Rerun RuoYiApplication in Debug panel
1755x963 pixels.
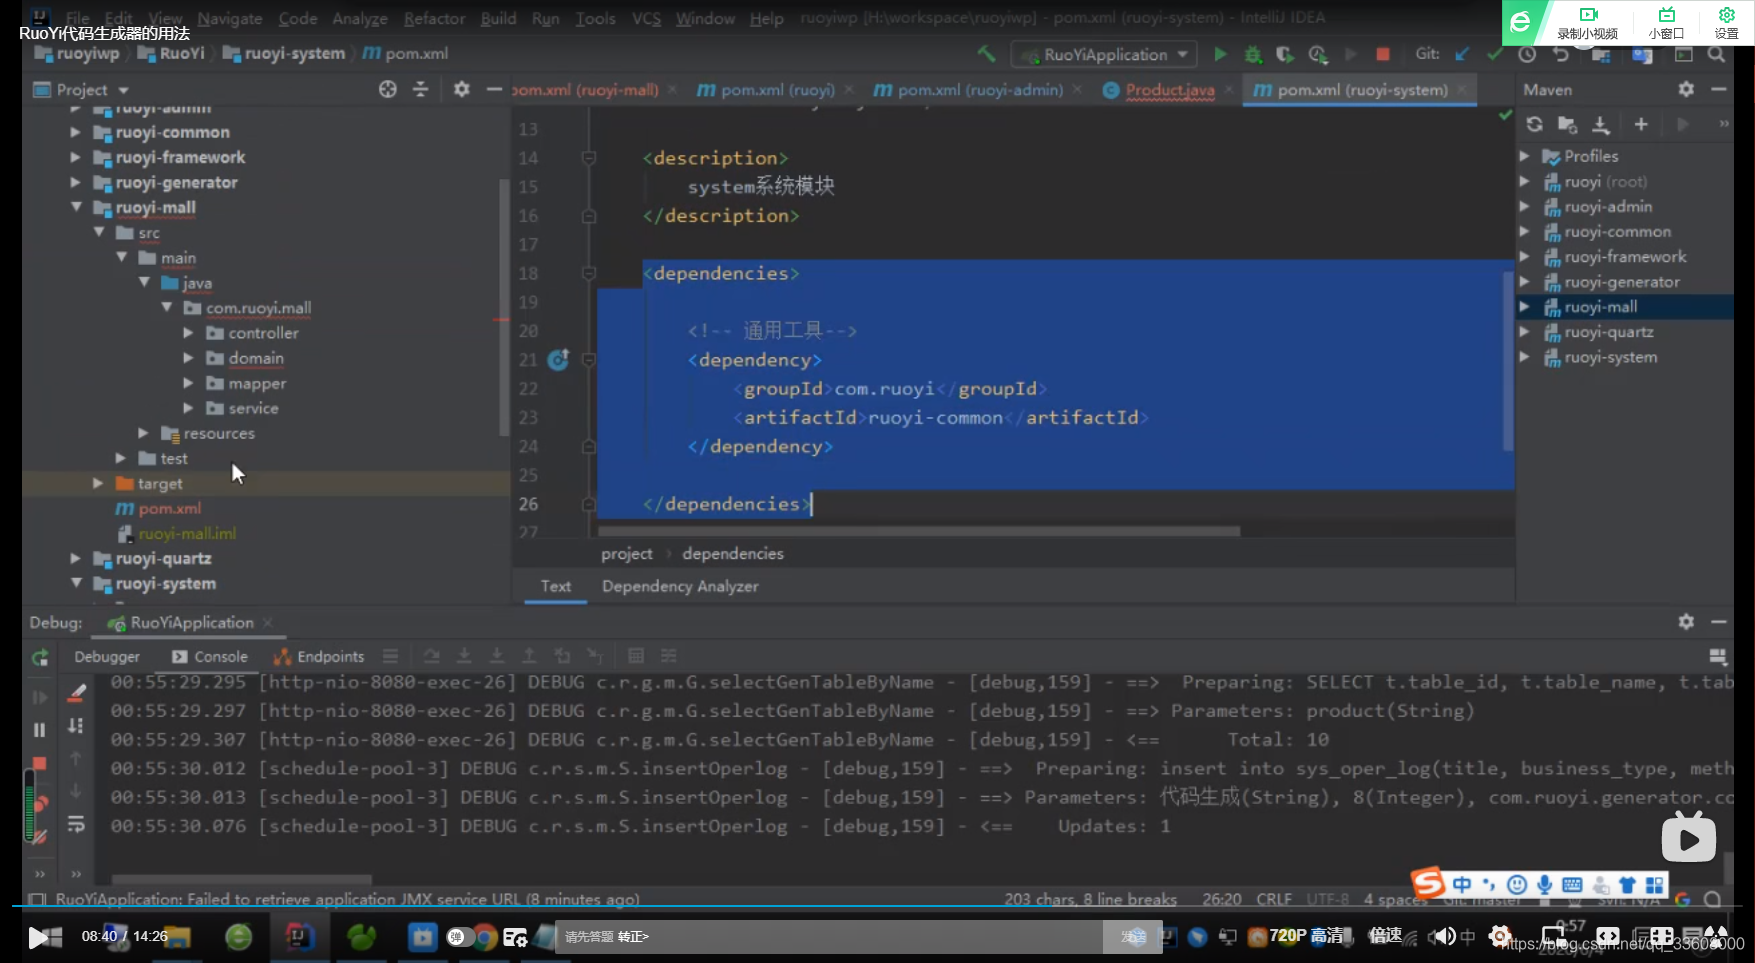40,657
